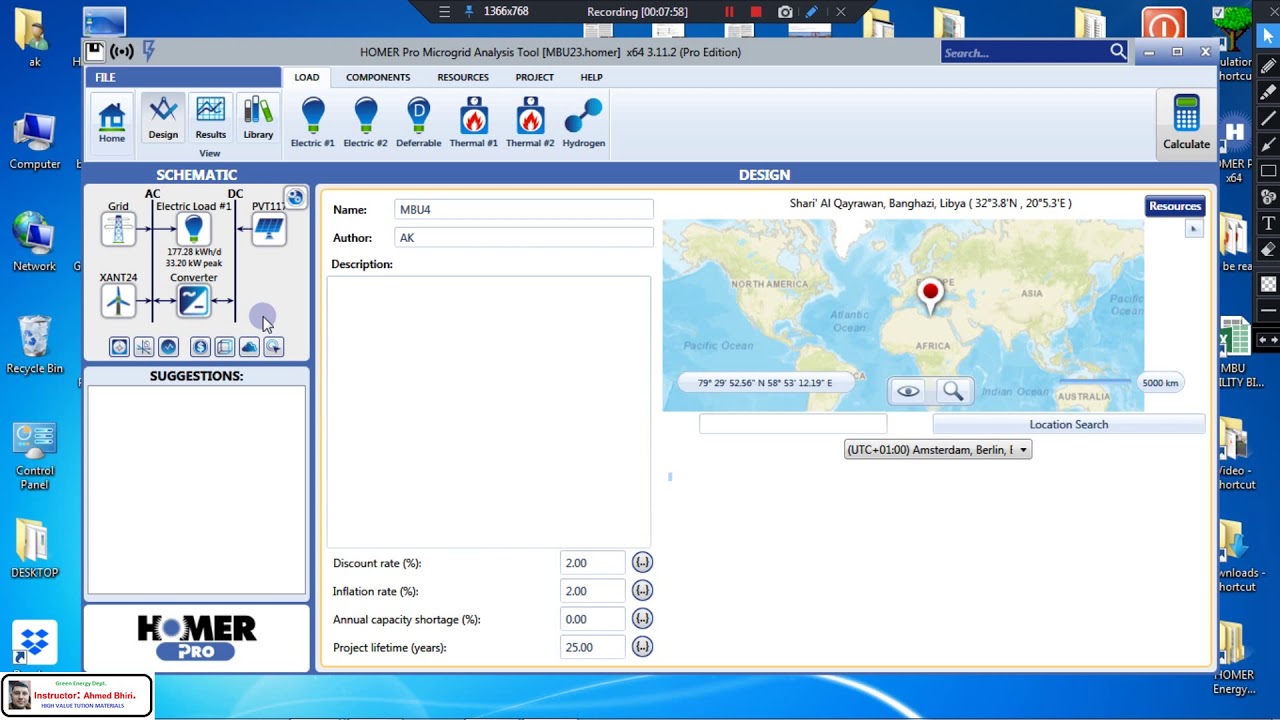The image size is (1280, 720).
Task: Open Electric Load #1 in schematic
Action: 194,229
